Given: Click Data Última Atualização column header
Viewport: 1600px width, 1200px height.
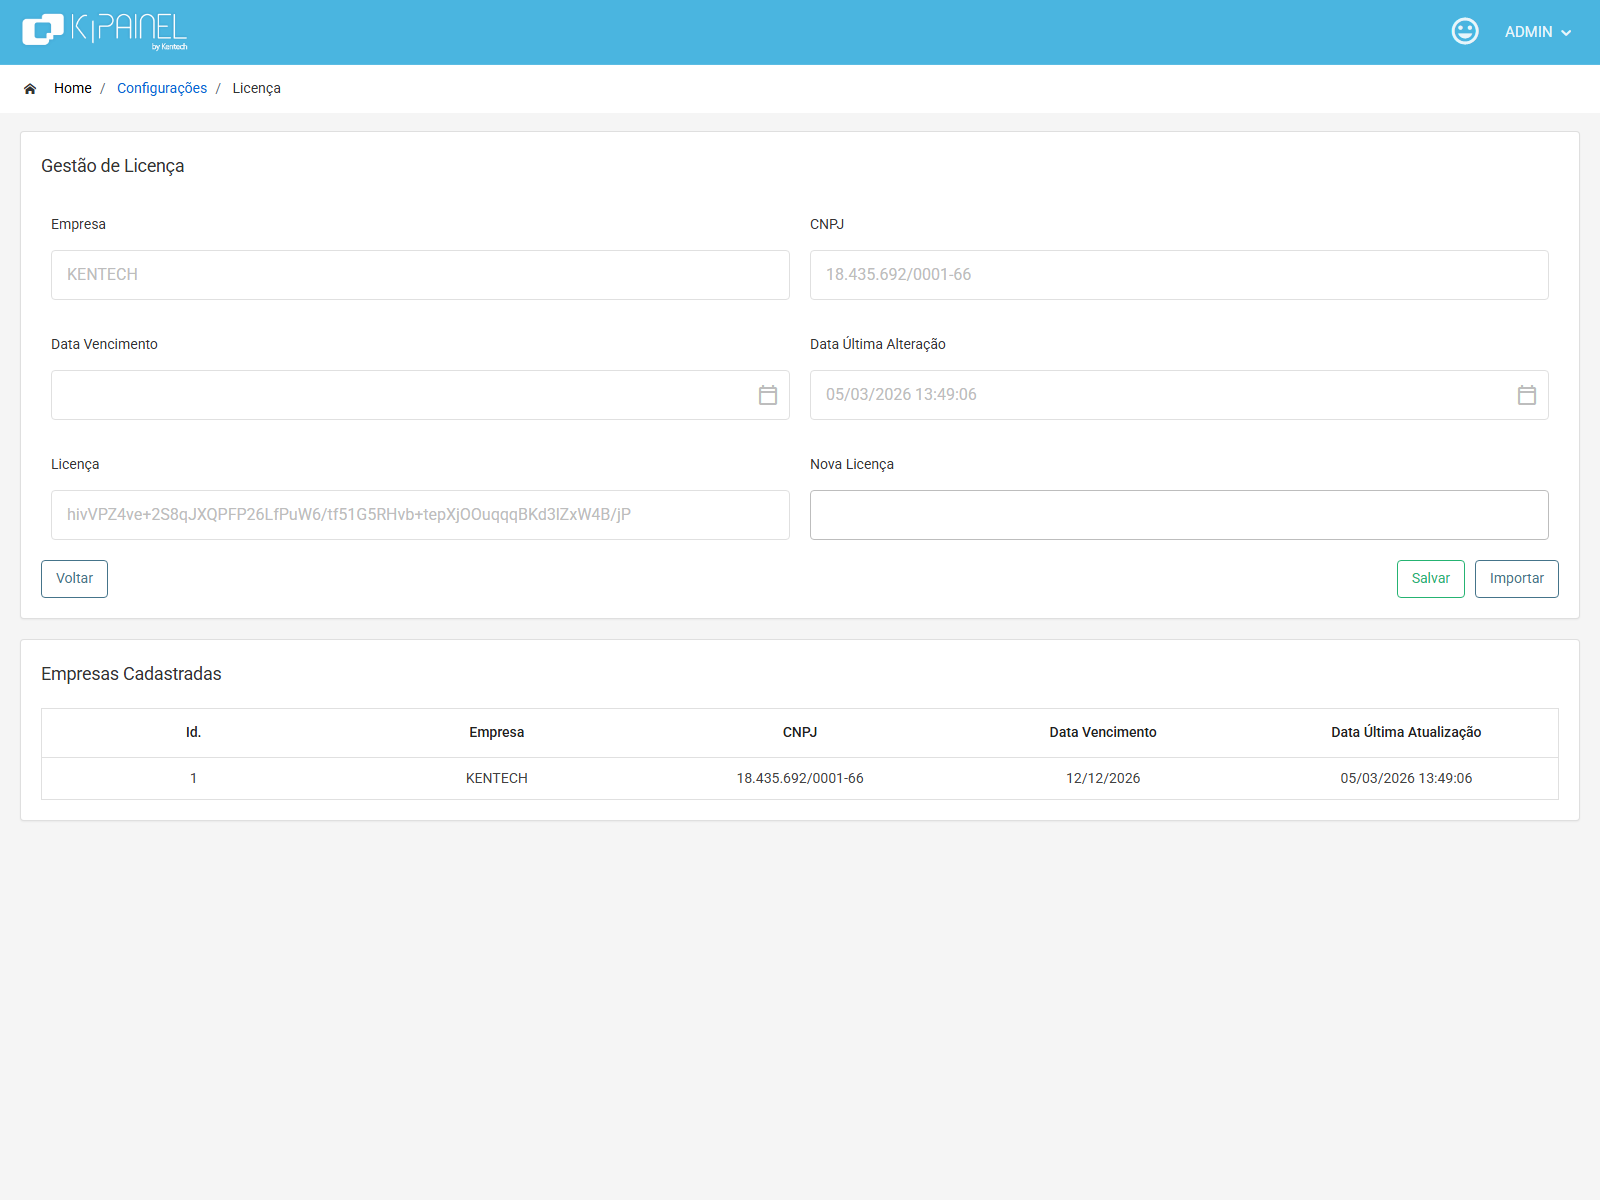Looking at the screenshot, I should [x=1406, y=733].
